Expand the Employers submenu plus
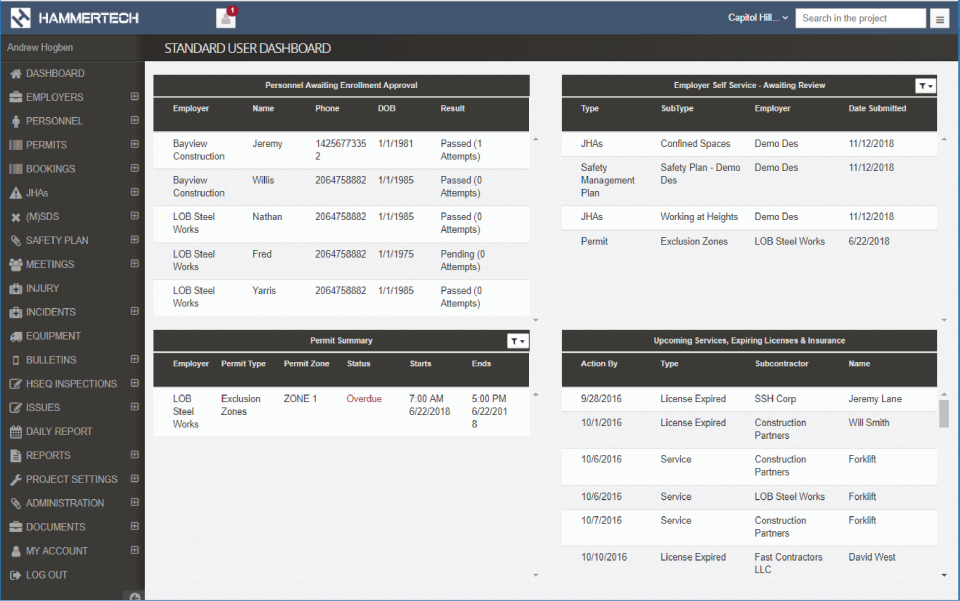The height and width of the screenshot is (601, 960). tap(135, 97)
